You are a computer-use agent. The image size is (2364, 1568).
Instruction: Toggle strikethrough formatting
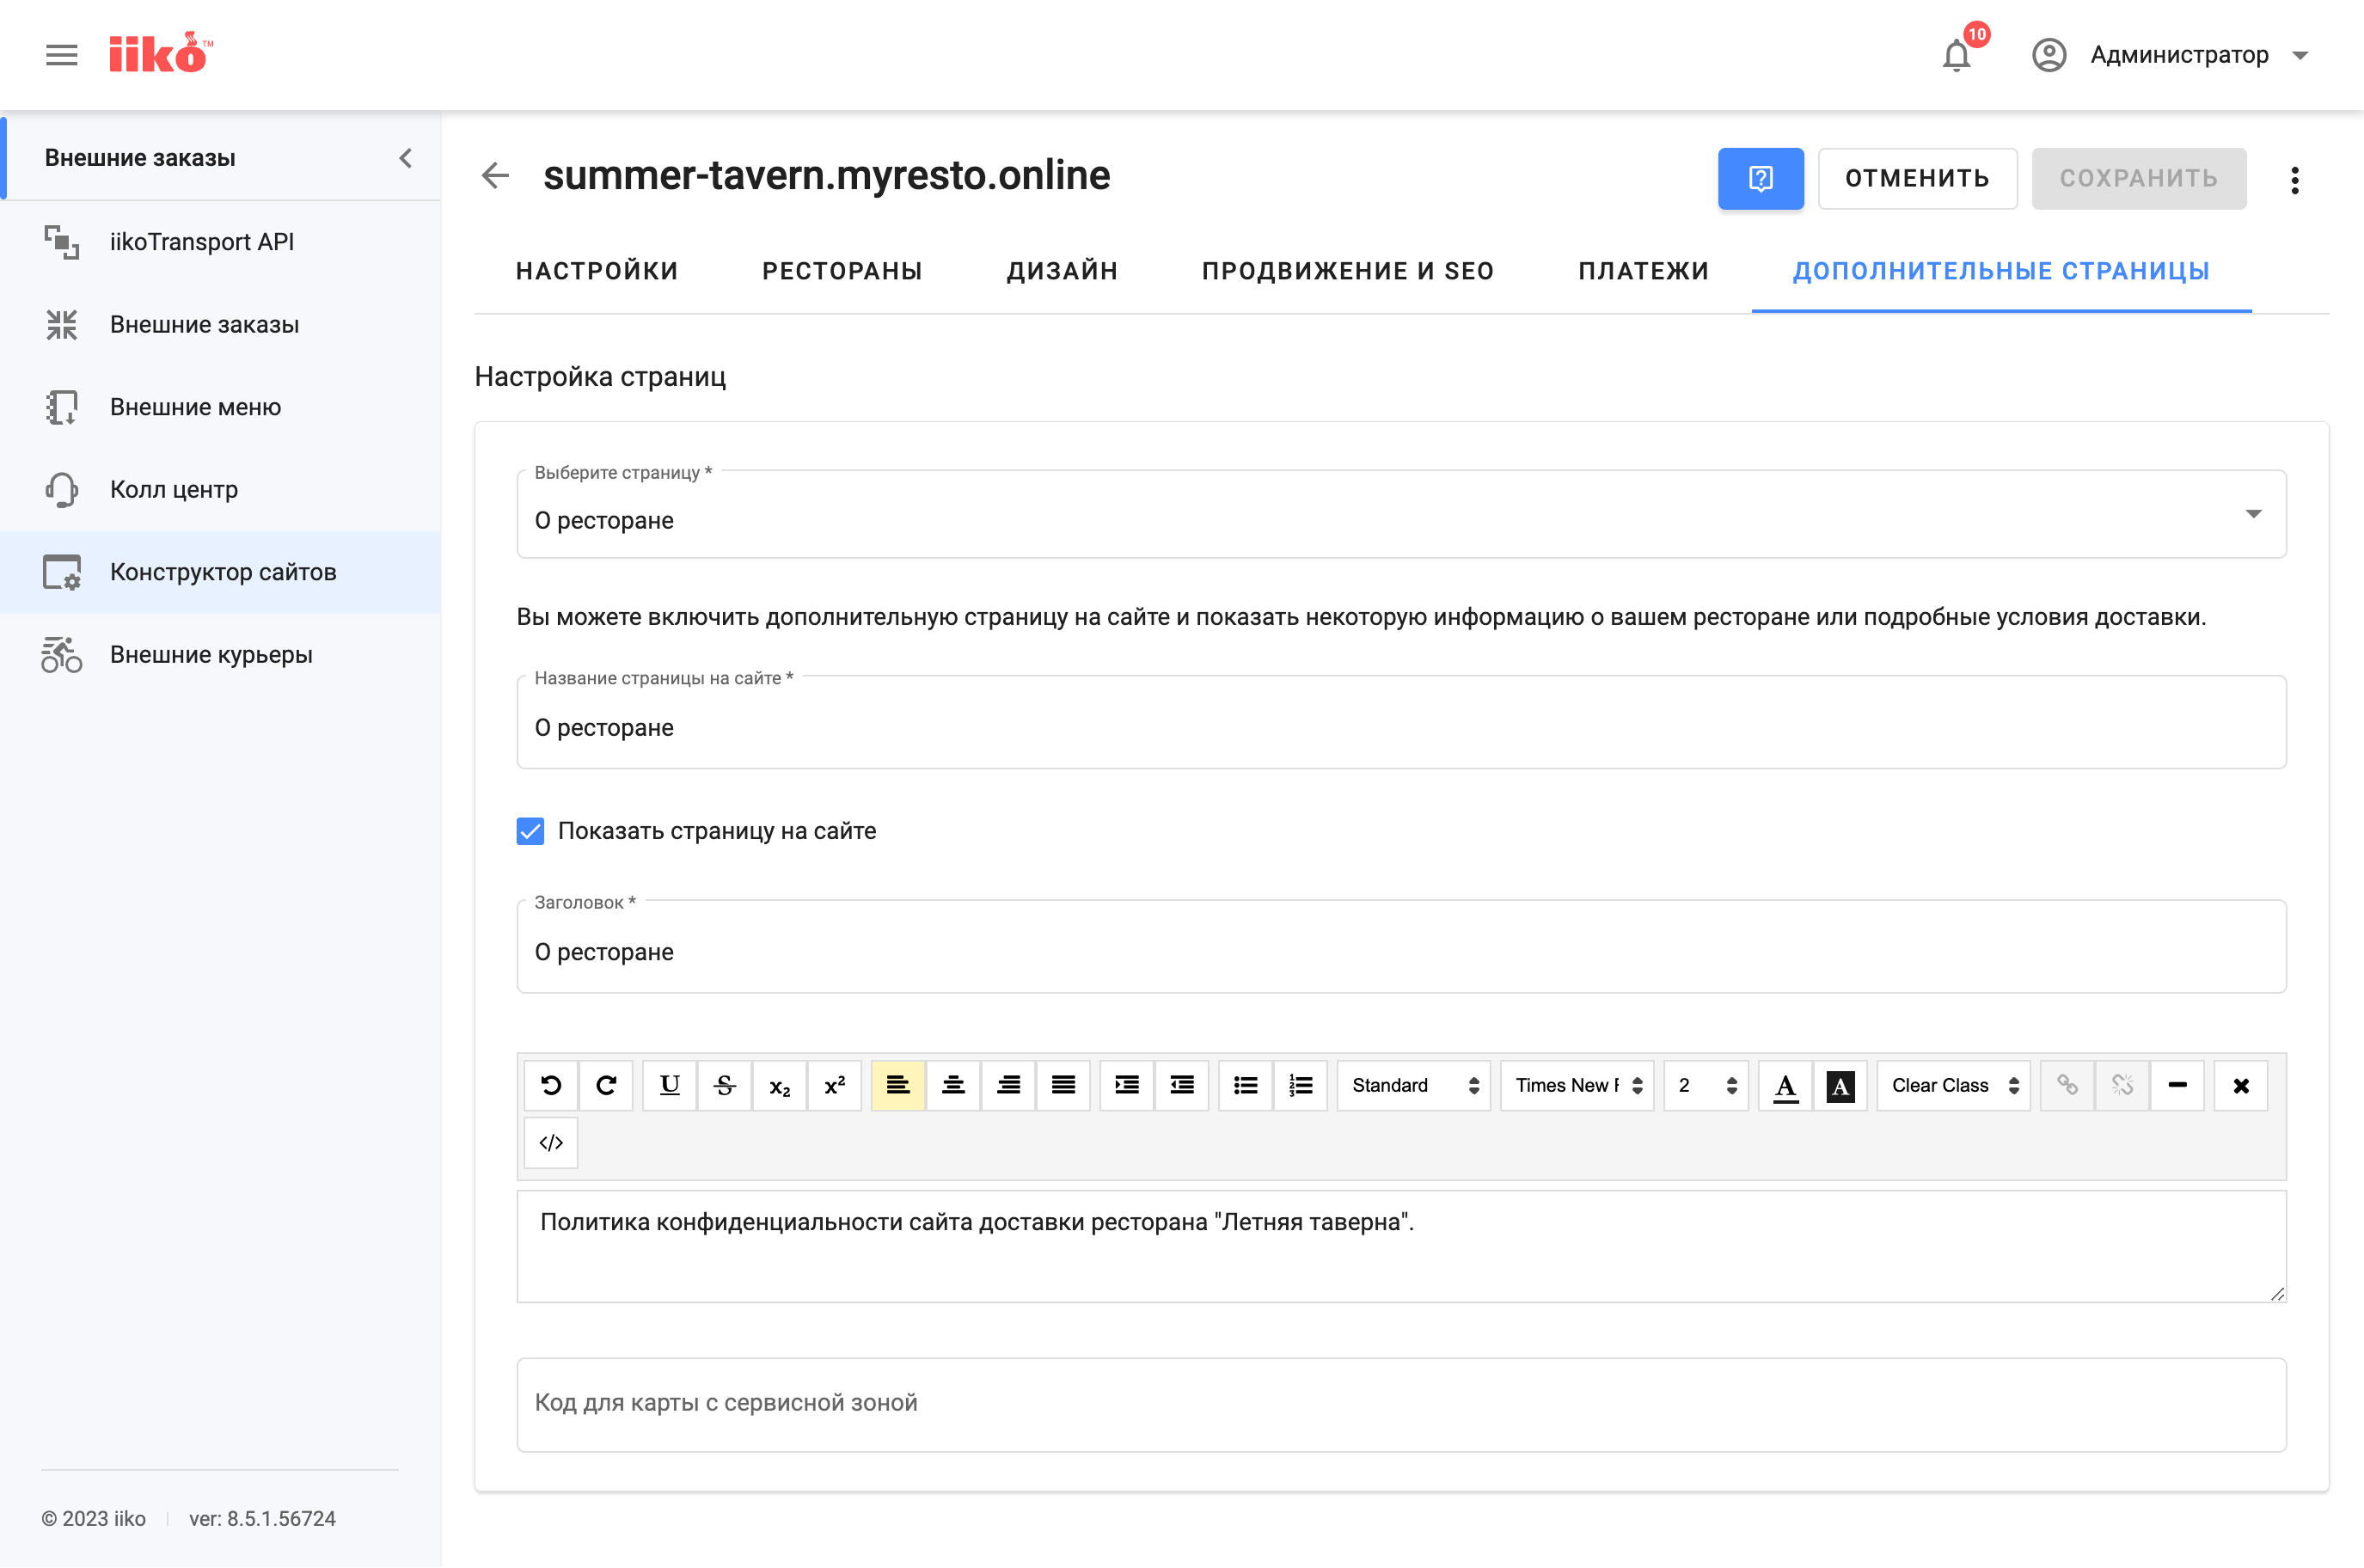[x=725, y=1085]
